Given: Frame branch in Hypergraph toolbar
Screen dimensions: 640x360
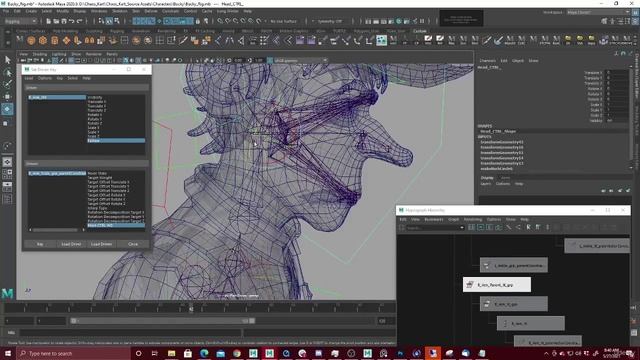Looking at the screenshot, I should [499, 227].
